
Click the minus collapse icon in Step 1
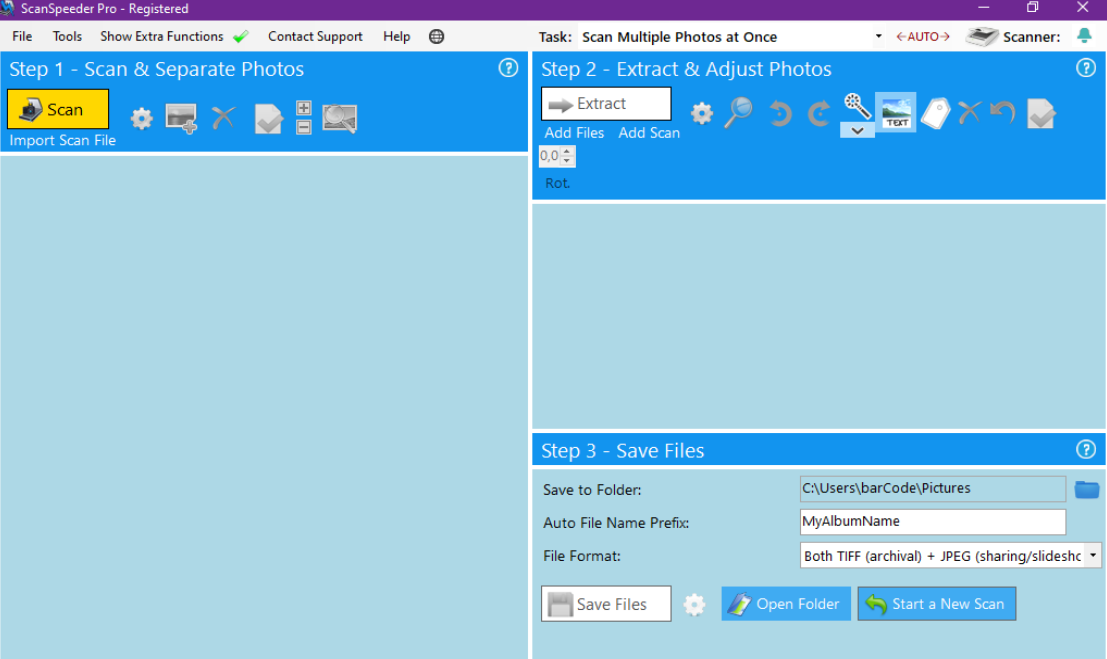click(304, 127)
